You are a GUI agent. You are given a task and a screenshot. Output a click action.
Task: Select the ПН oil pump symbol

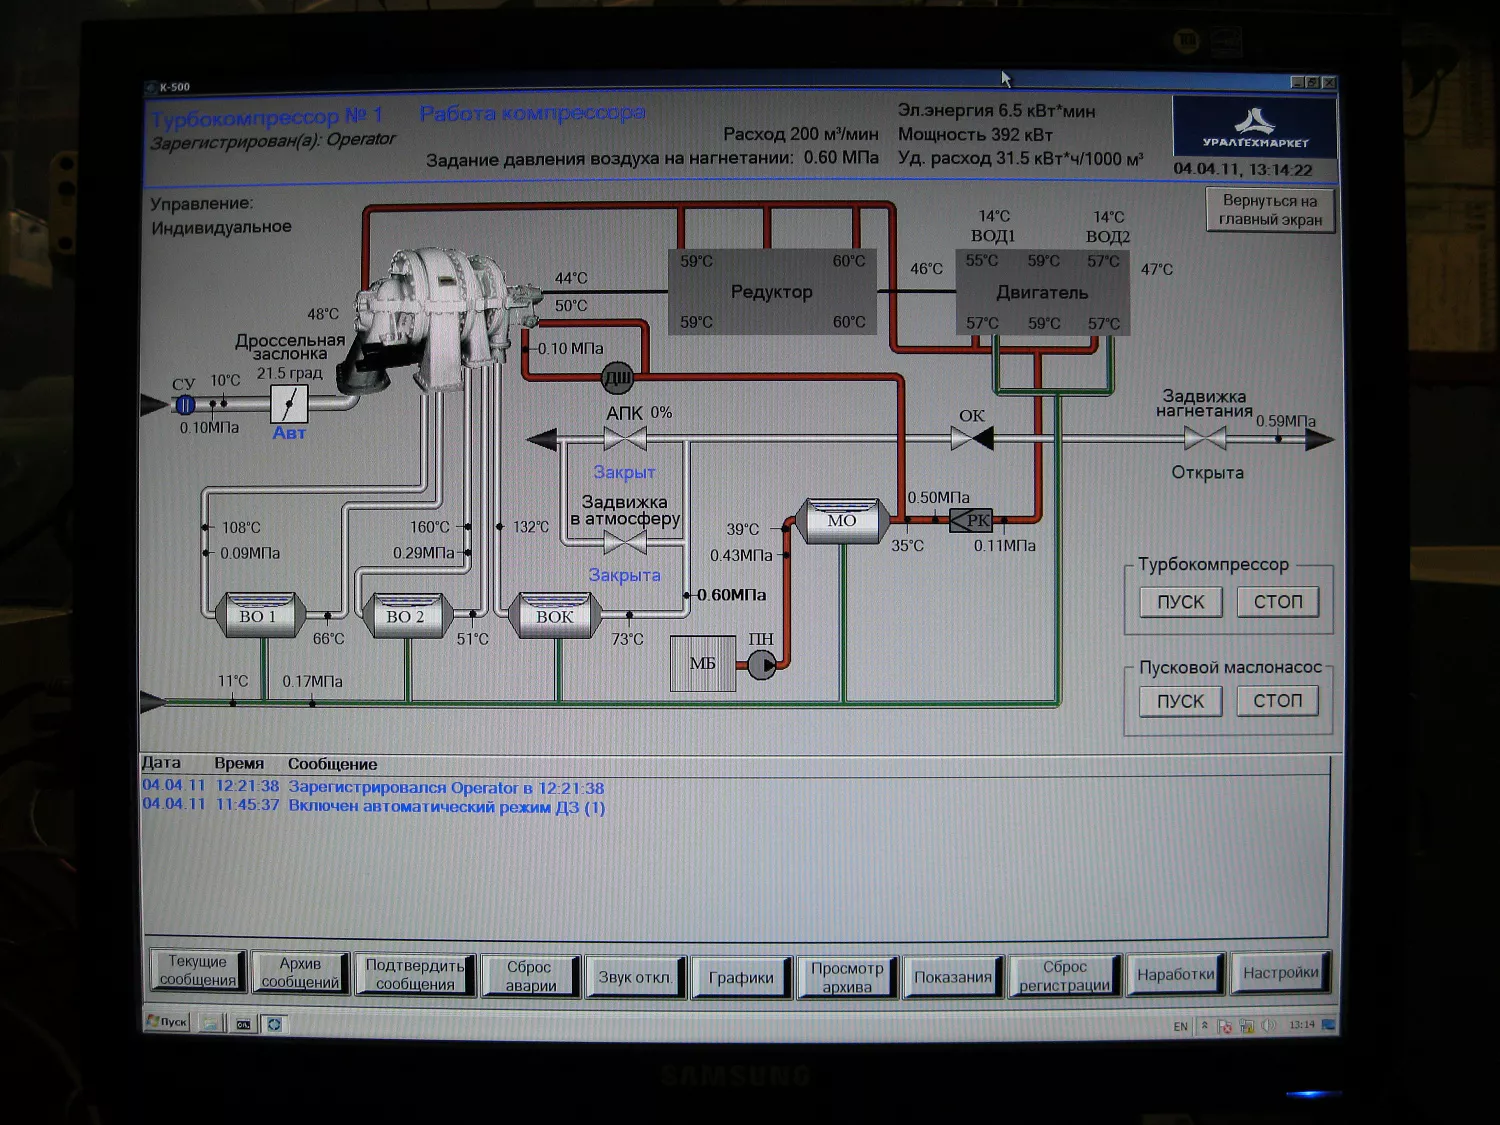[762, 664]
